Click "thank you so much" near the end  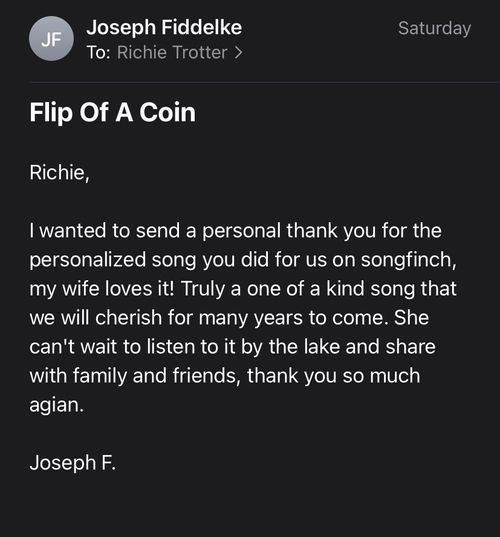coord(334,376)
